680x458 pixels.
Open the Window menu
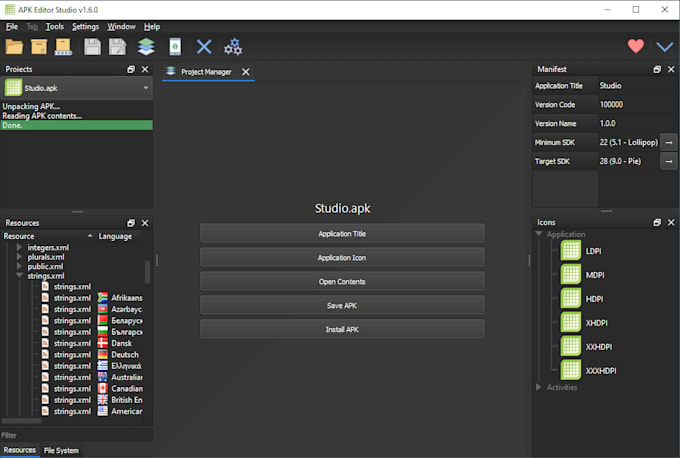point(121,26)
